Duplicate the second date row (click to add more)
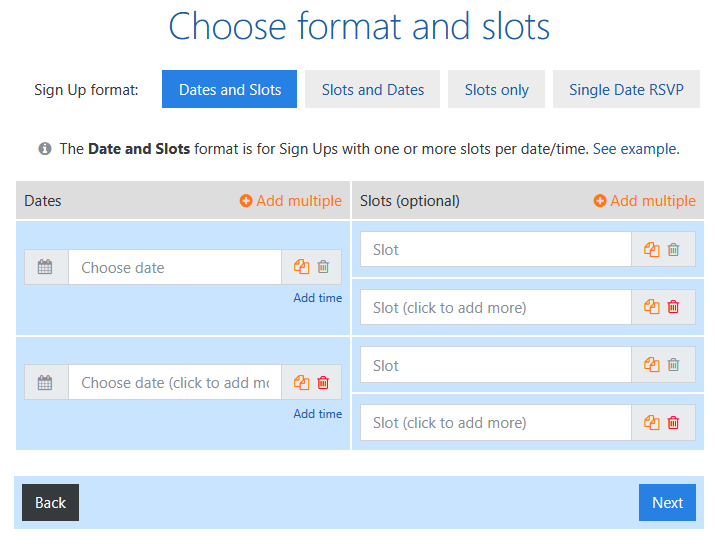 [301, 382]
